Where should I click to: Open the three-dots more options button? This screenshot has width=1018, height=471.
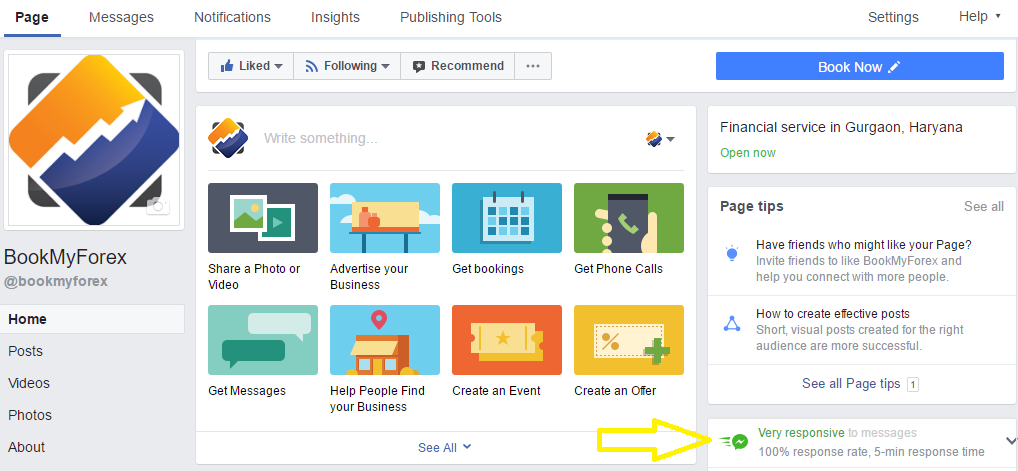coord(533,66)
